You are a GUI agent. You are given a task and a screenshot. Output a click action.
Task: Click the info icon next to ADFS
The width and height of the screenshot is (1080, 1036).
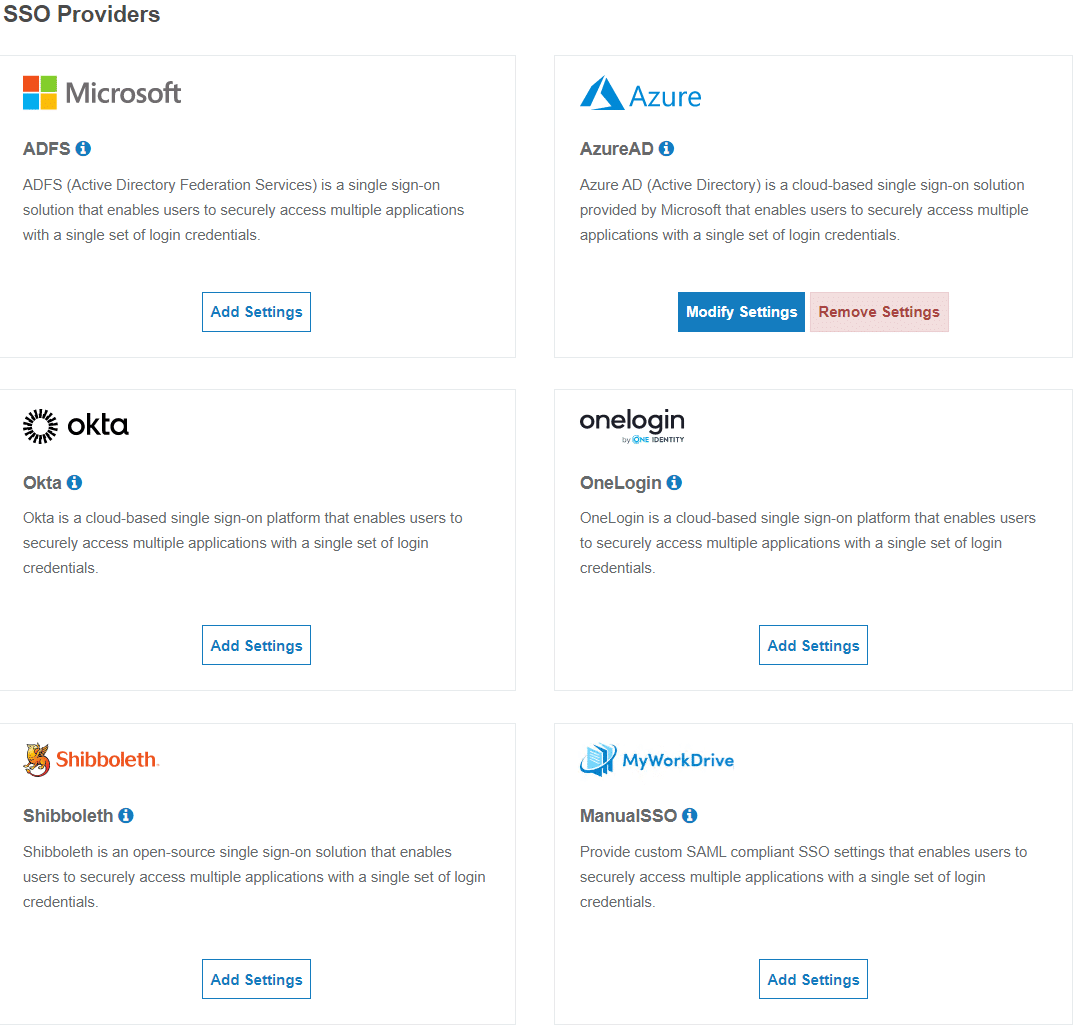[x=83, y=149]
